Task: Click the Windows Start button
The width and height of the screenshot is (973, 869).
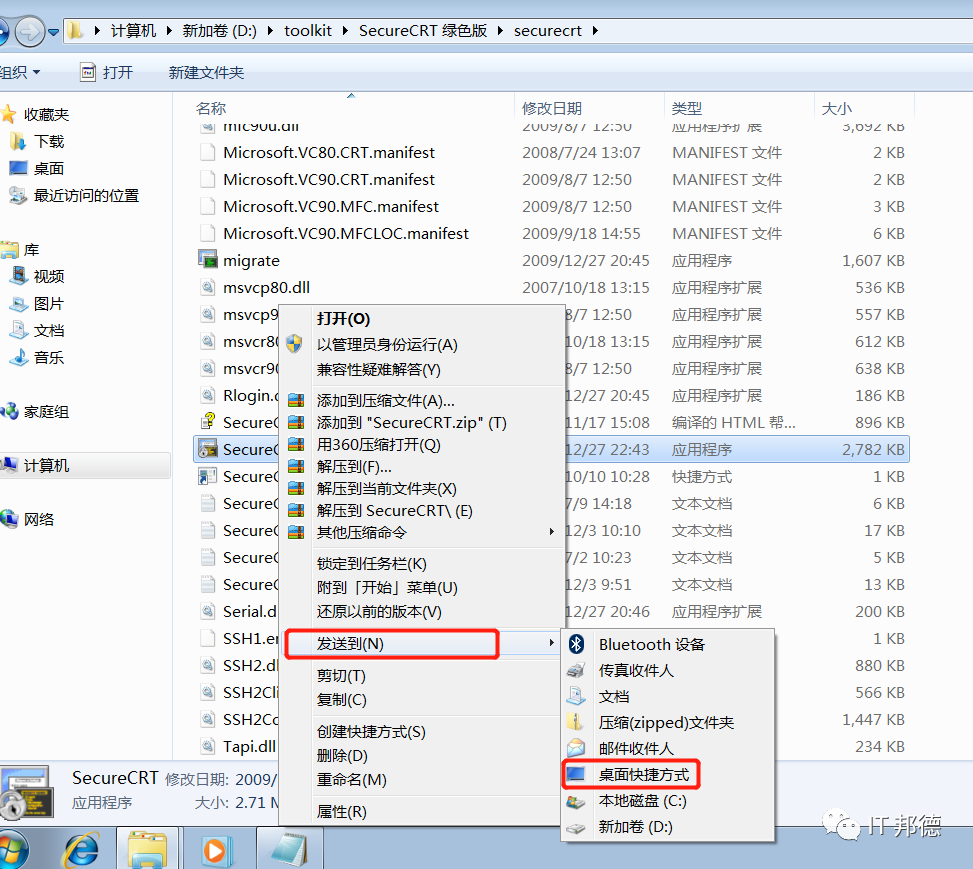Action: (12, 849)
